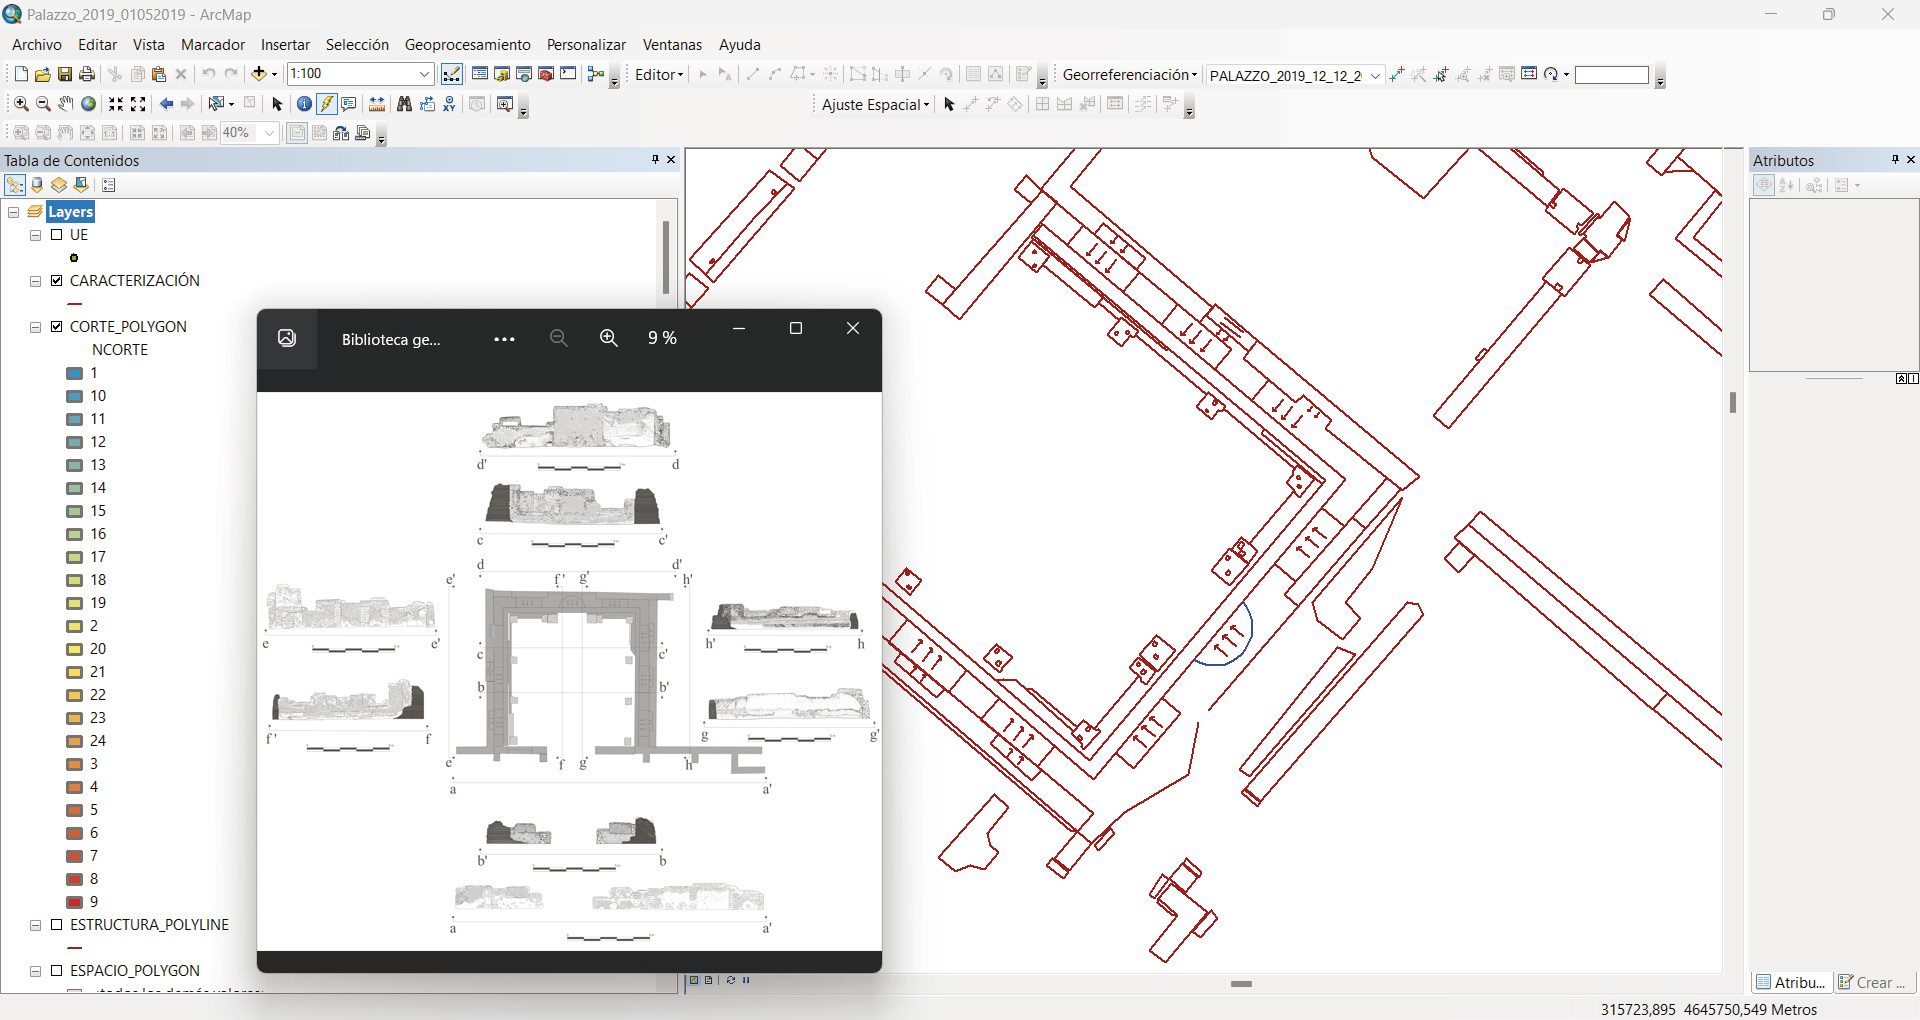
Task: Open the Insertar menu
Action: point(286,45)
